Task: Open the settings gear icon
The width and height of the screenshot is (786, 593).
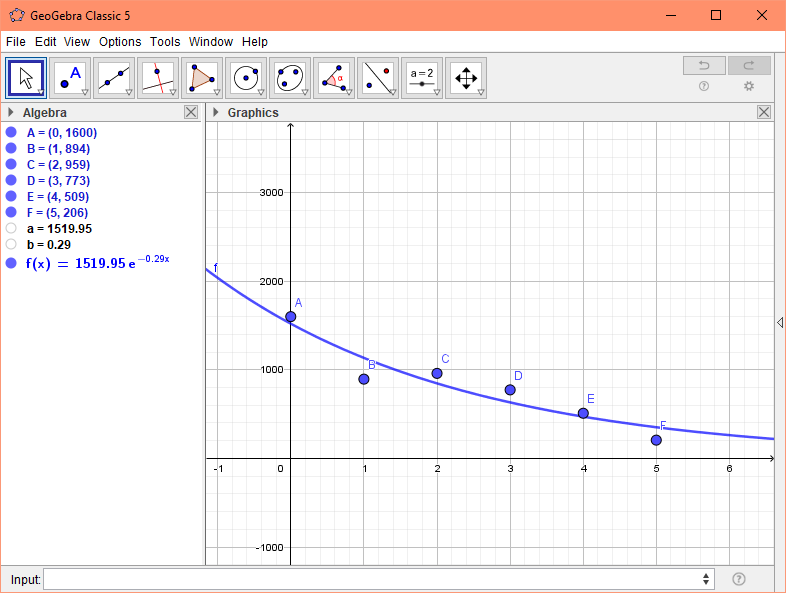Action: click(x=749, y=86)
